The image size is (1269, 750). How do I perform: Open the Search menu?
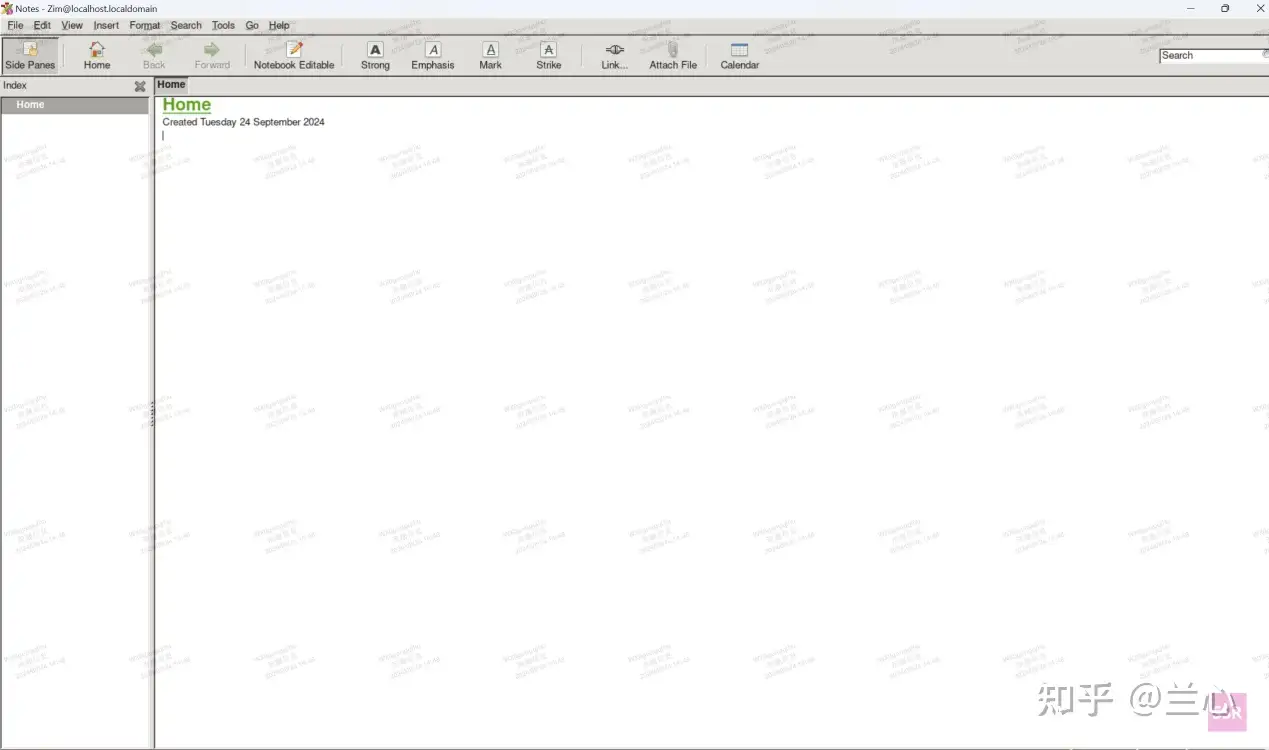point(186,25)
